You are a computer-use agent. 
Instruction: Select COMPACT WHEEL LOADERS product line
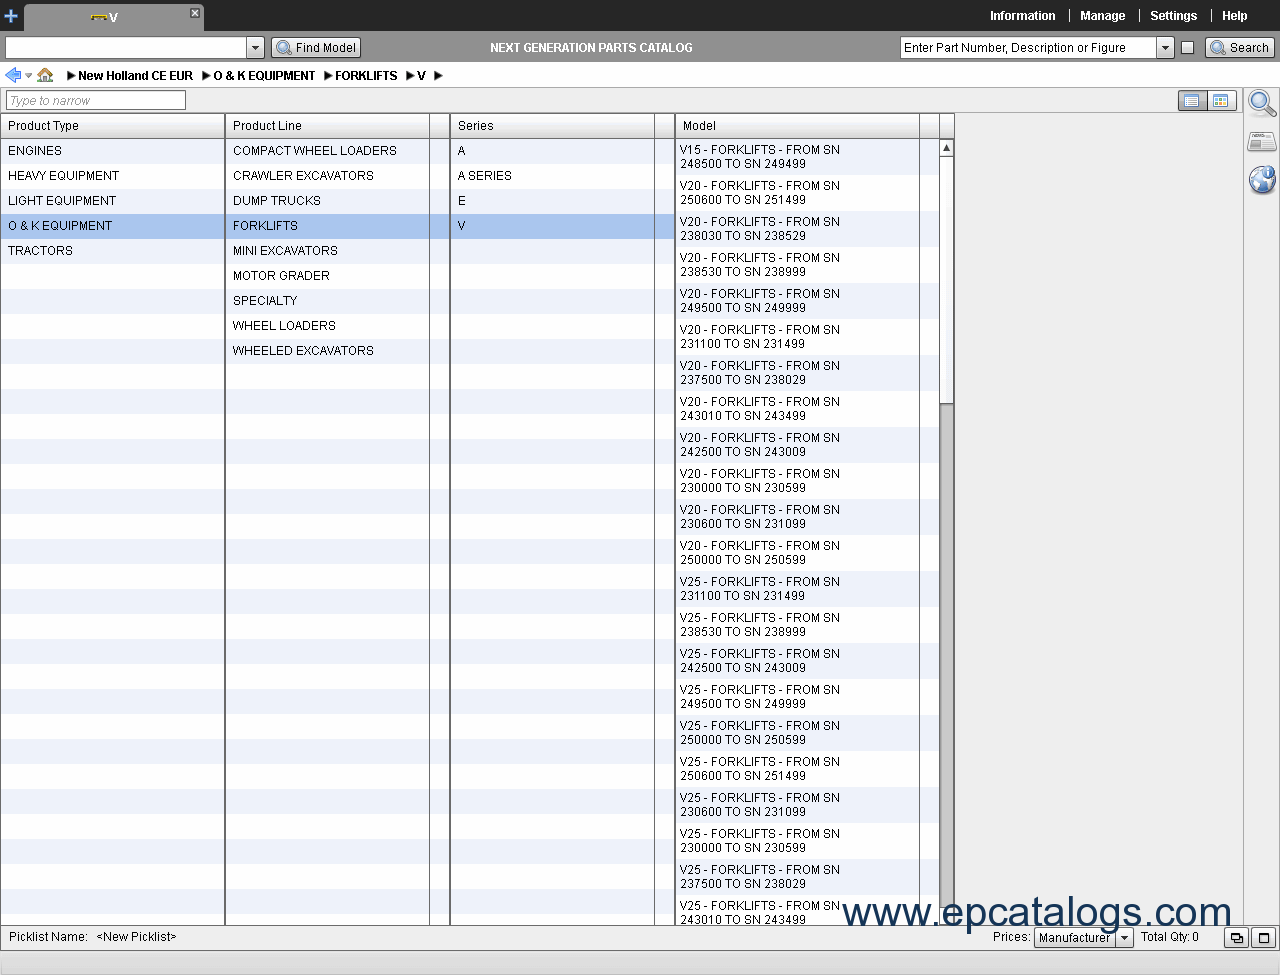(328, 151)
